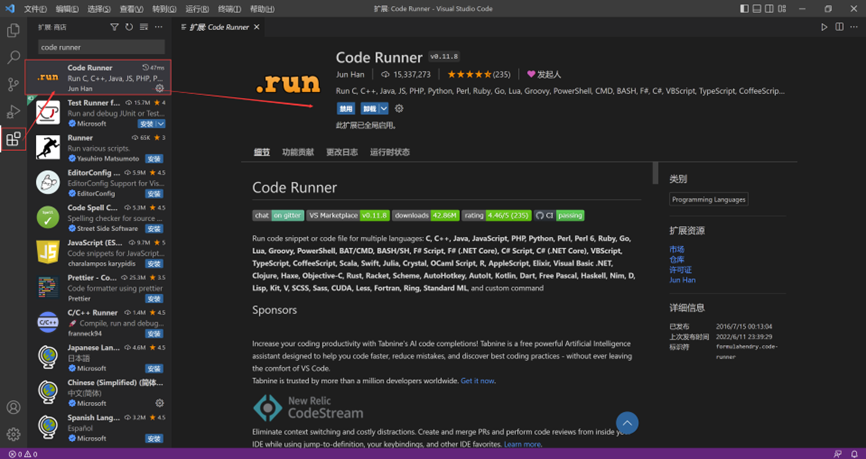Toggle the primary side bar layout icon
The image size is (866, 459).
744,9
